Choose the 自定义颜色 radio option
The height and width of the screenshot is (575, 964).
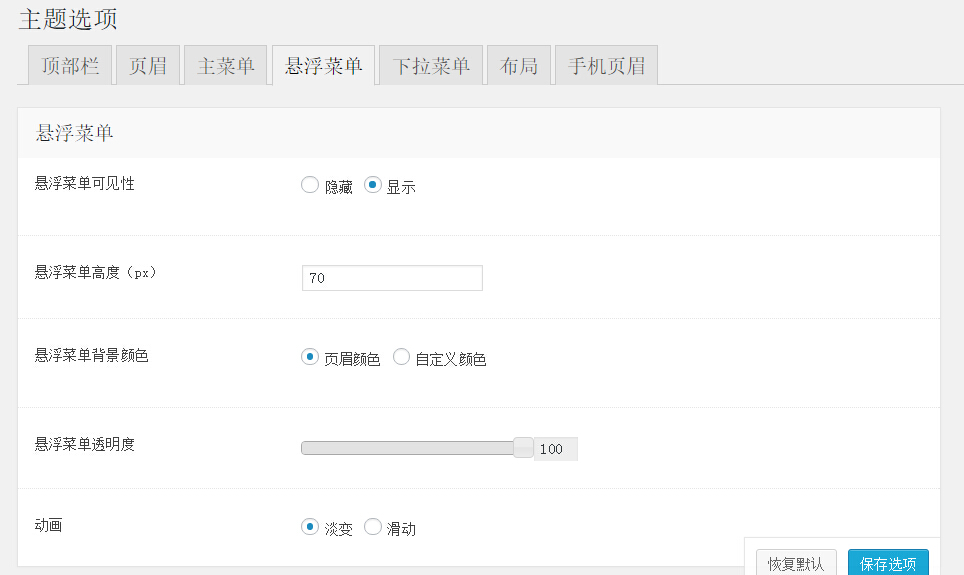tap(402, 357)
